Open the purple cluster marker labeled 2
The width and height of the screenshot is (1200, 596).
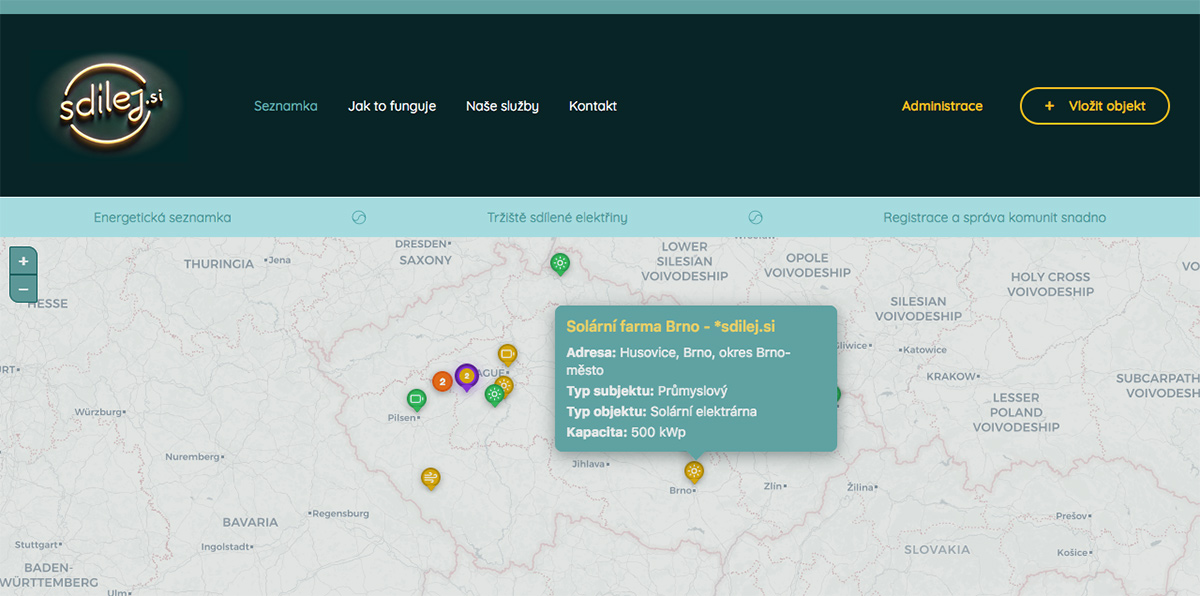[x=466, y=376]
